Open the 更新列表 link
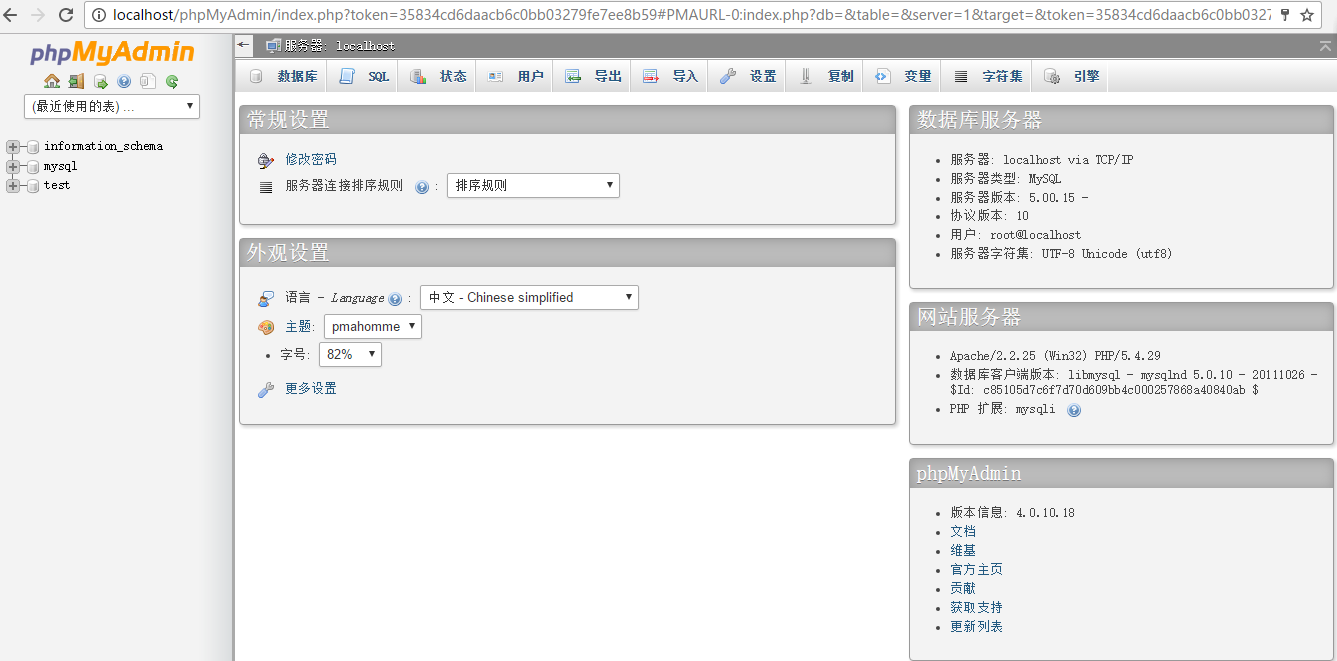1337x661 pixels. point(976,626)
